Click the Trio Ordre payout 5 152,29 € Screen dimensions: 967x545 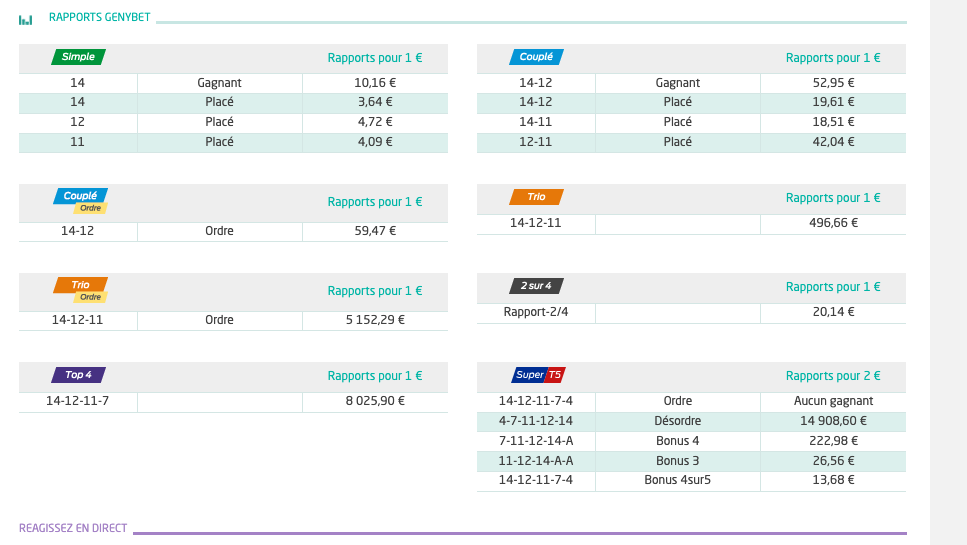pyautogui.click(x=375, y=319)
